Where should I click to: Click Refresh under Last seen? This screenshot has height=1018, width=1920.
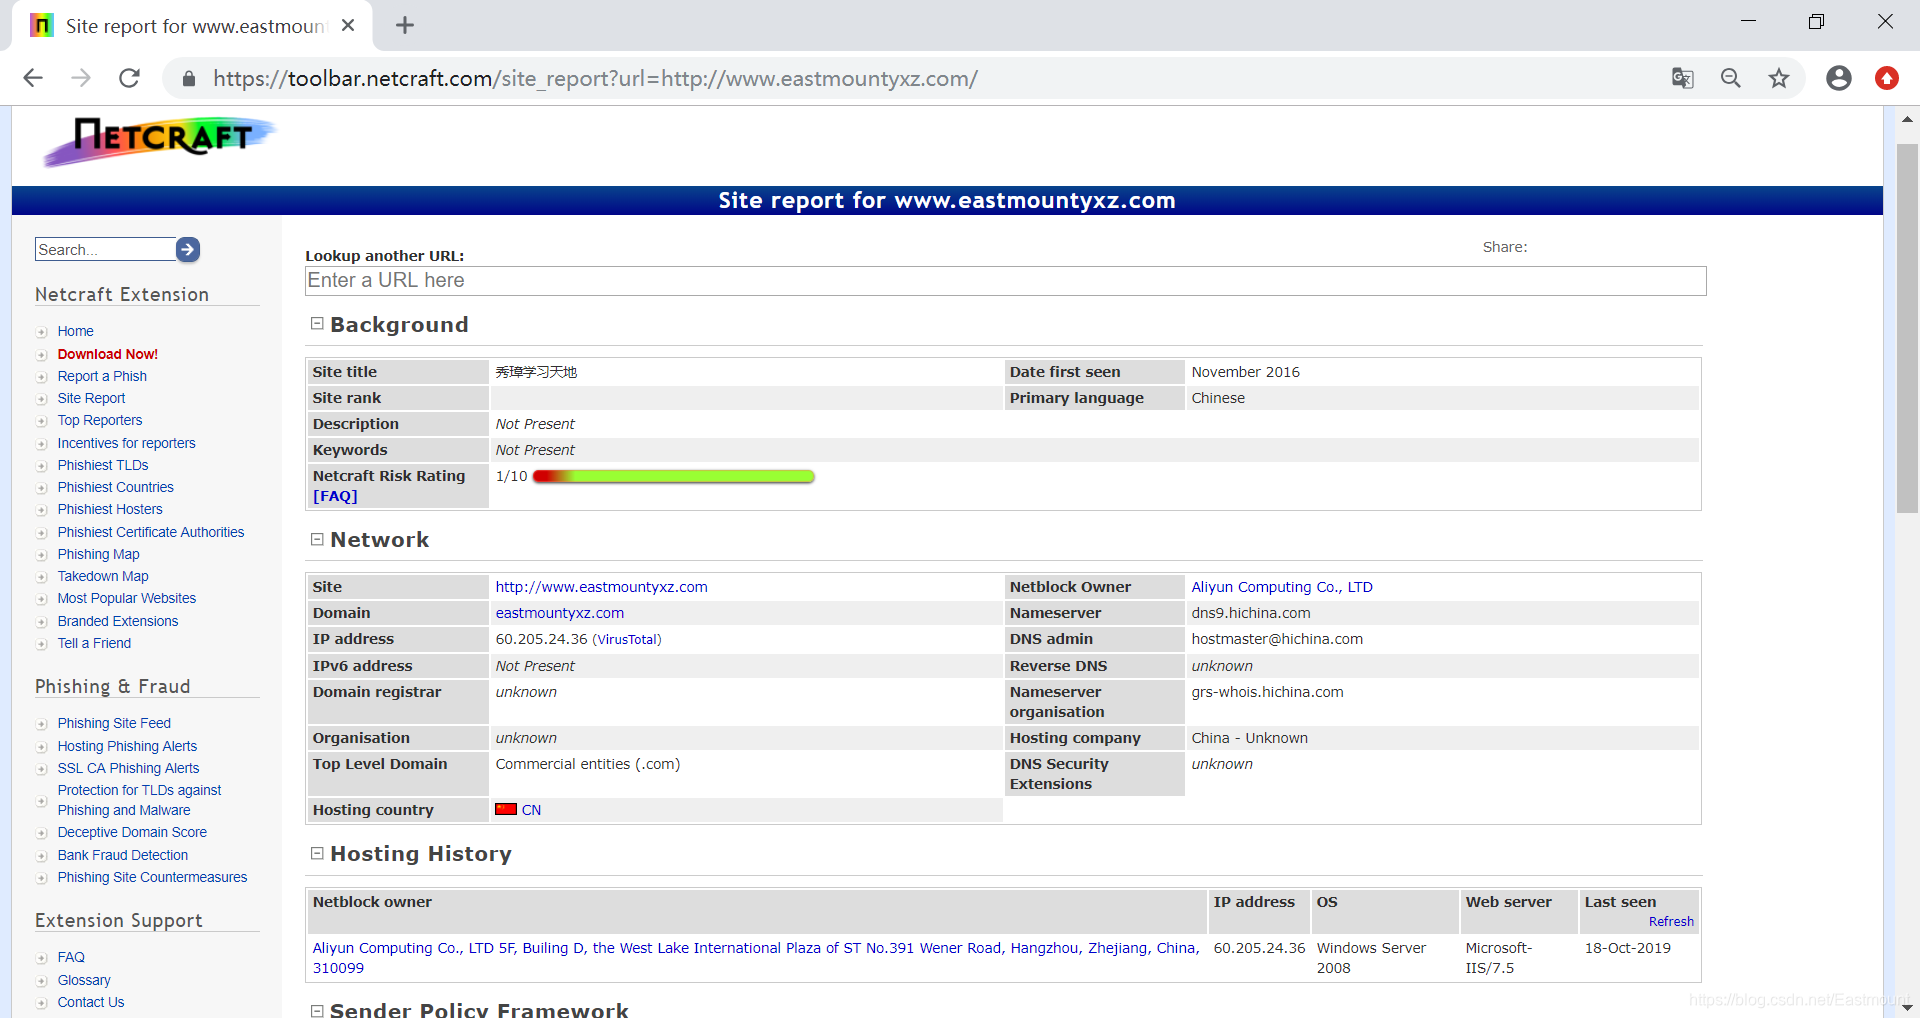coord(1671,922)
